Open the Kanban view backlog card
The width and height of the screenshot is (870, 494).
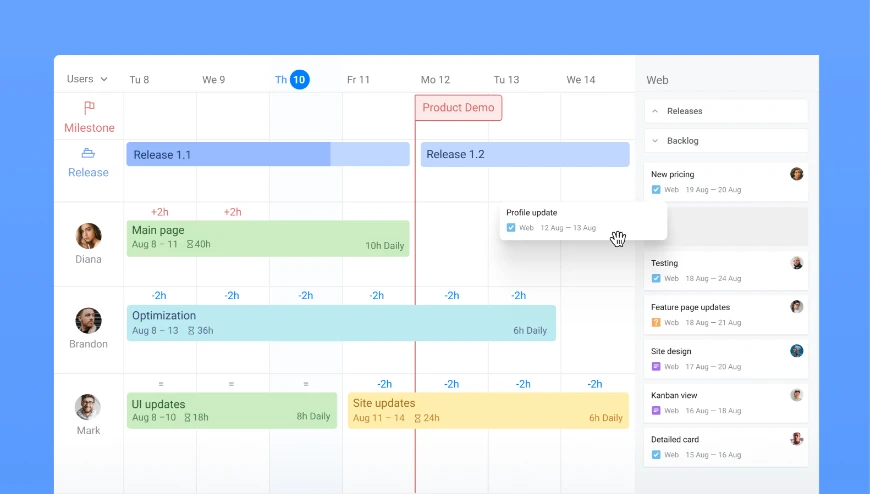[x=726, y=402]
